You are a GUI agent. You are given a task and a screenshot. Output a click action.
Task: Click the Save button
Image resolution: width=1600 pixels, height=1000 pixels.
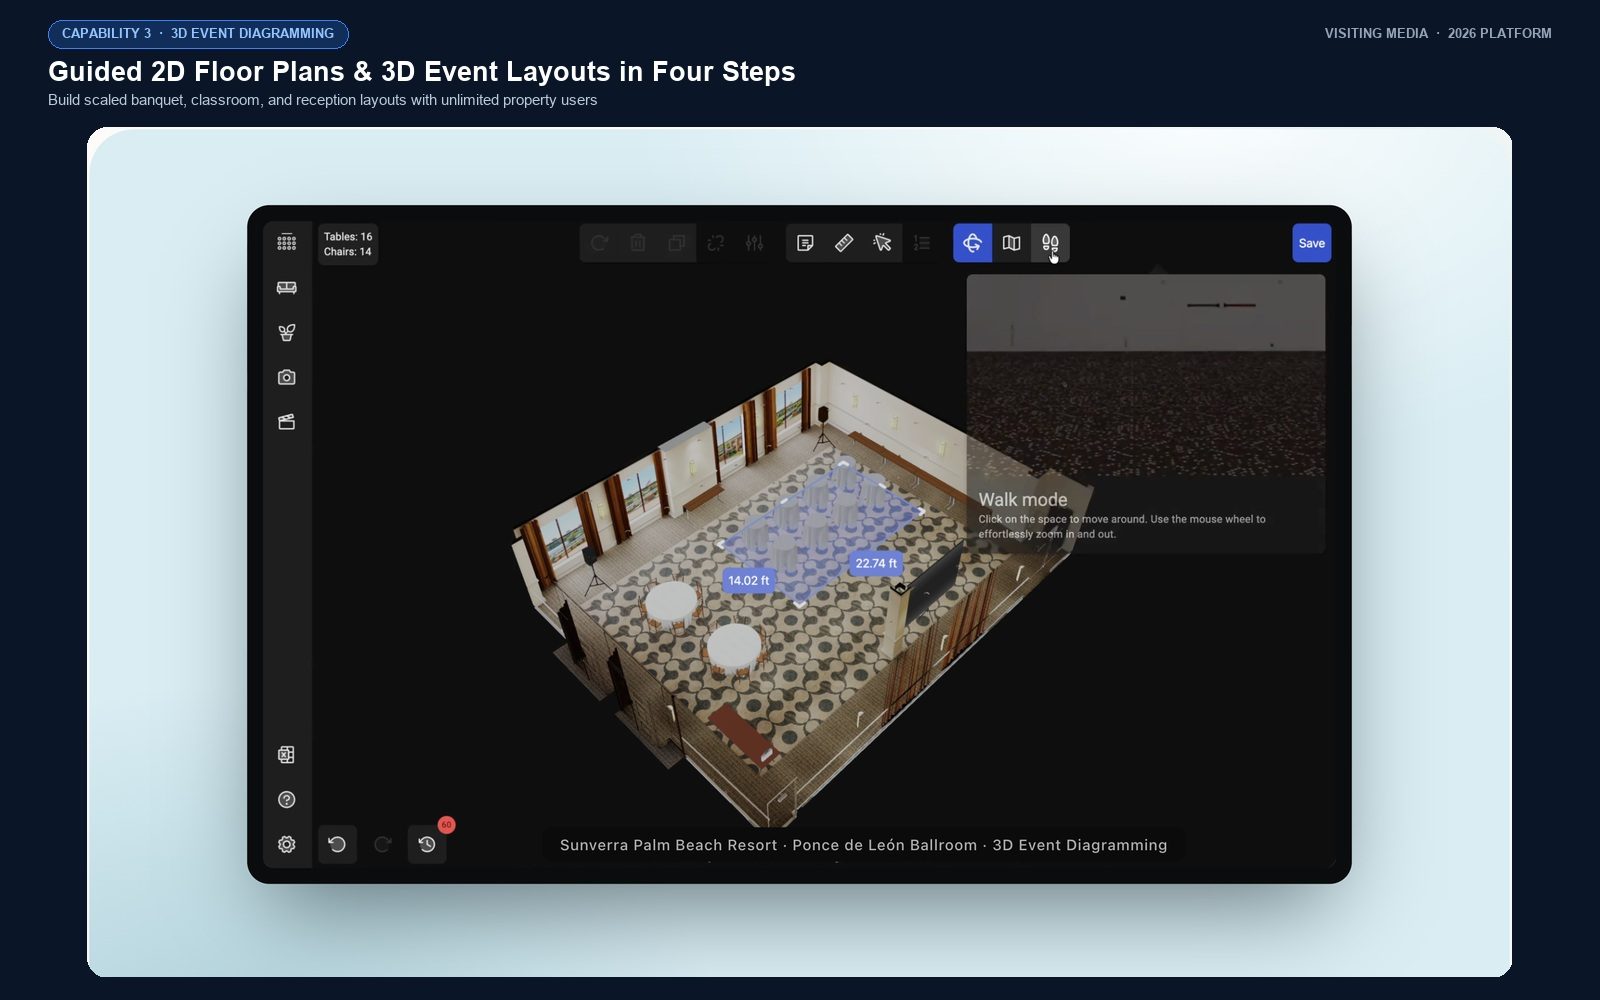tap(1311, 243)
